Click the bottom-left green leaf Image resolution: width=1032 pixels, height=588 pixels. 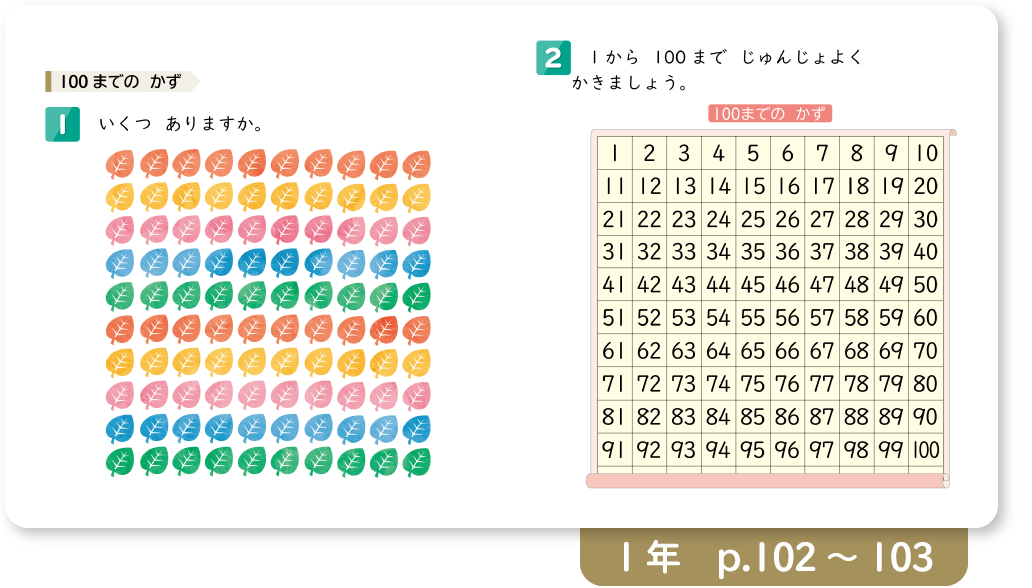(x=119, y=461)
